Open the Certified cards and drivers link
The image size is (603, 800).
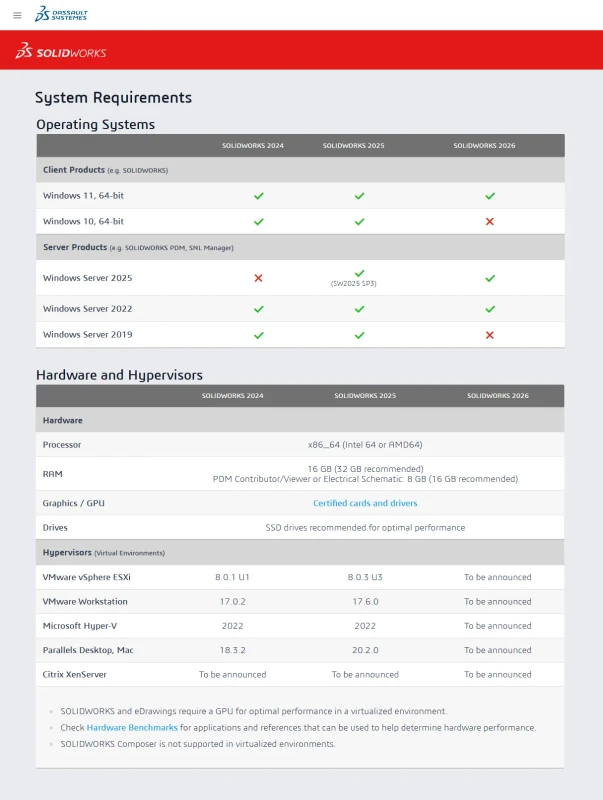pyautogui.click(x=365, y=503)
